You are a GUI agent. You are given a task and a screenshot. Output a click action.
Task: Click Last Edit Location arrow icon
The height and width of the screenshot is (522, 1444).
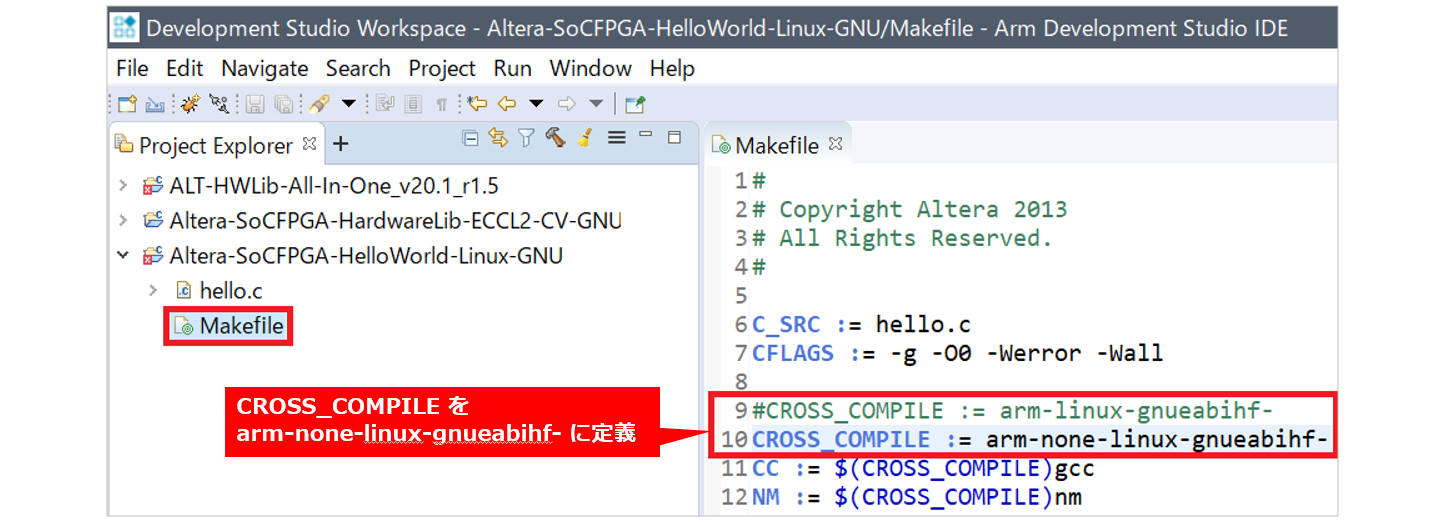click(x=477, y=103)
